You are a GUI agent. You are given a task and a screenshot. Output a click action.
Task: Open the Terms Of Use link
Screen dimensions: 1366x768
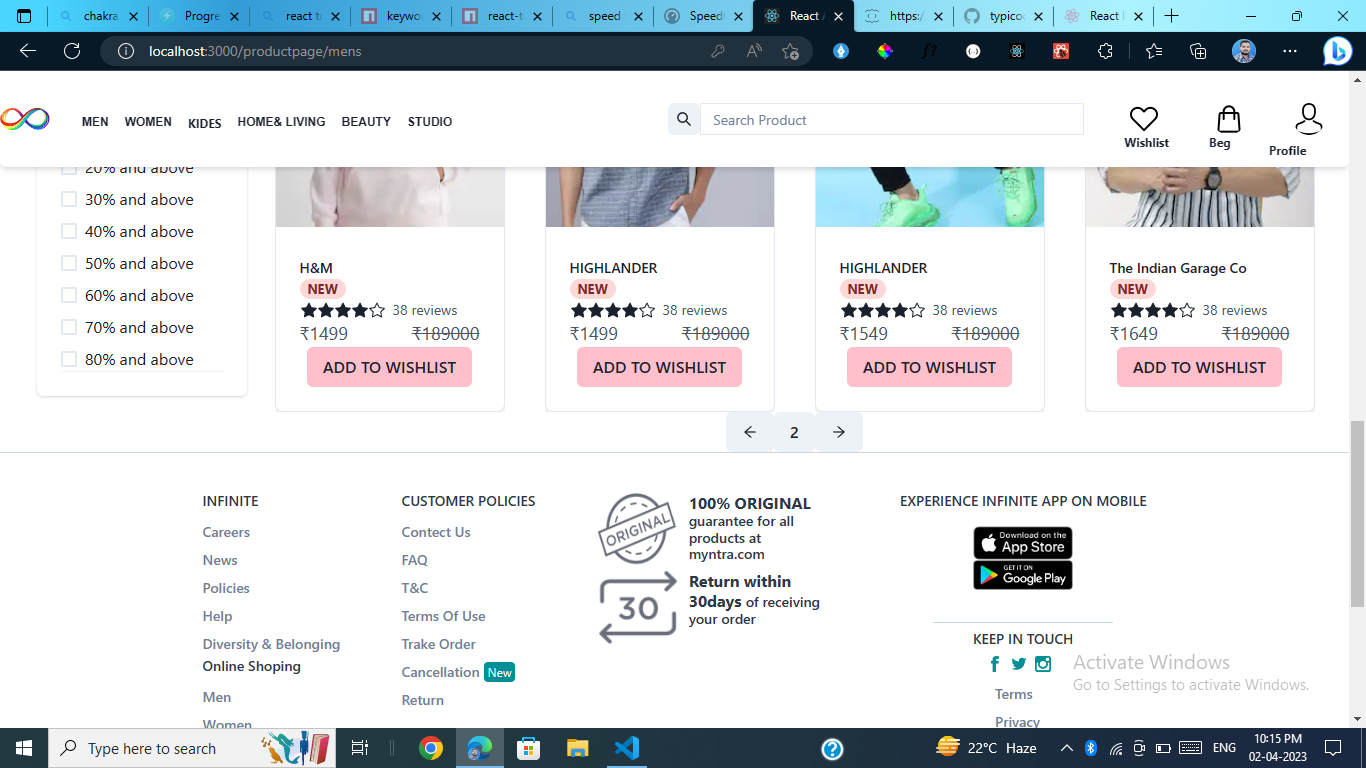pos(443,616)
